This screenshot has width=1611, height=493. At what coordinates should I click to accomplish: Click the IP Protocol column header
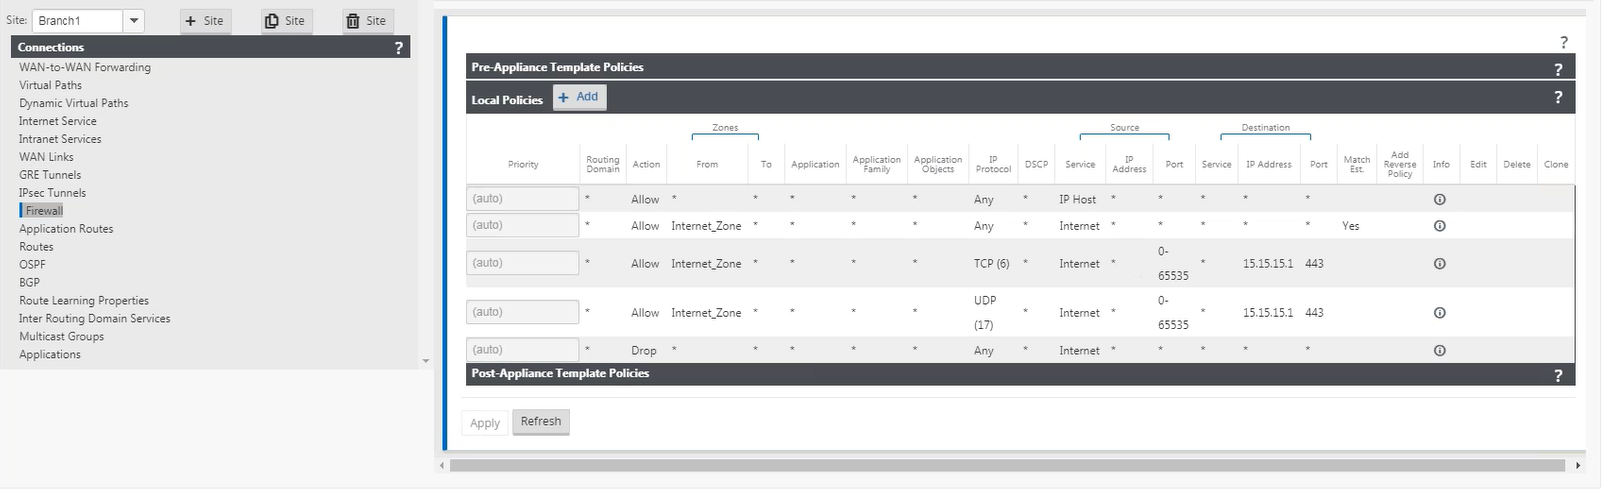(x=993, y=165)
